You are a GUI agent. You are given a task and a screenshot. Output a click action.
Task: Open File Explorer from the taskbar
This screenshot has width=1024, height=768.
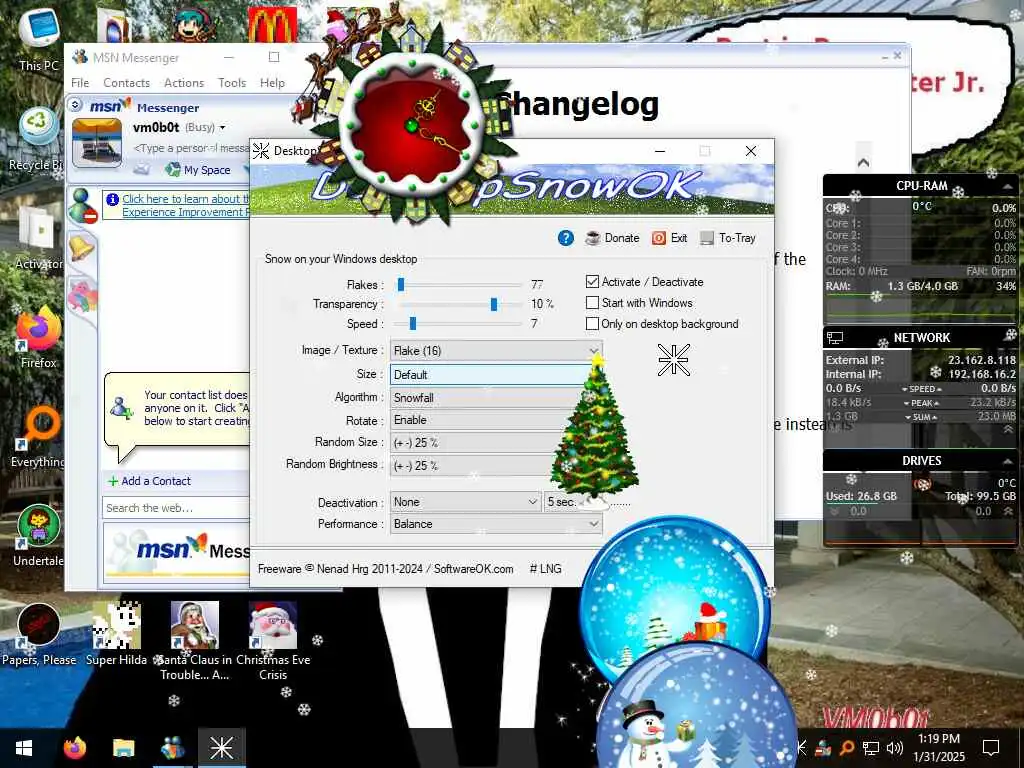pyautogui.click(x=123, y=748)
